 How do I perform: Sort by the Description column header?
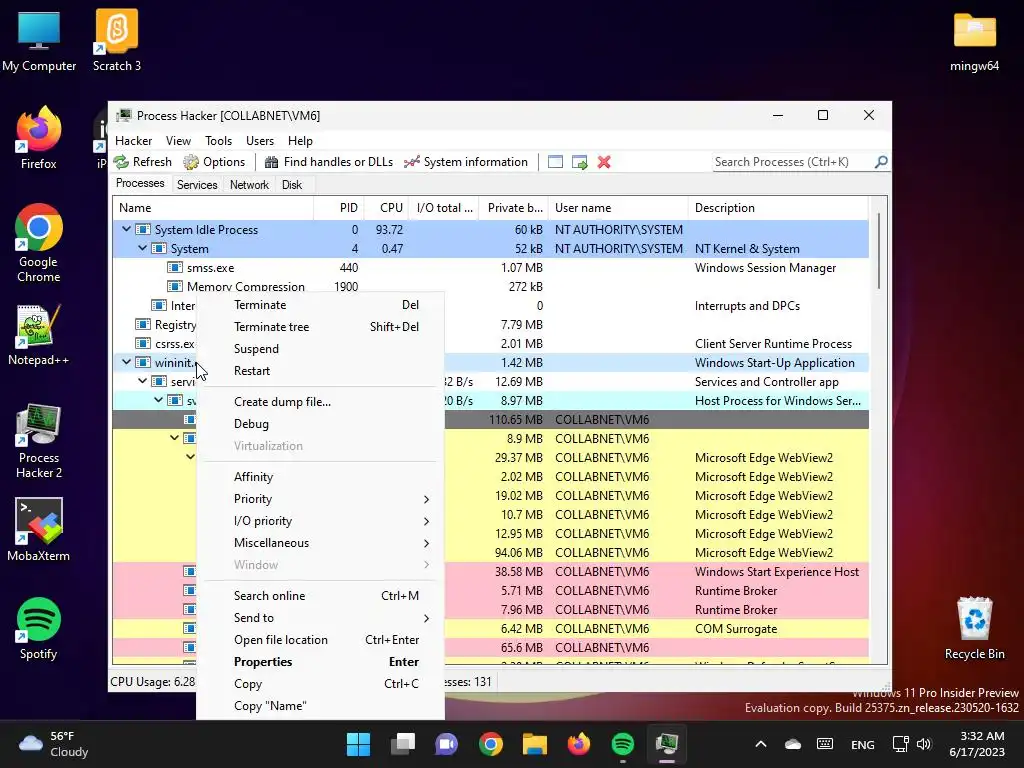[778, 208]
